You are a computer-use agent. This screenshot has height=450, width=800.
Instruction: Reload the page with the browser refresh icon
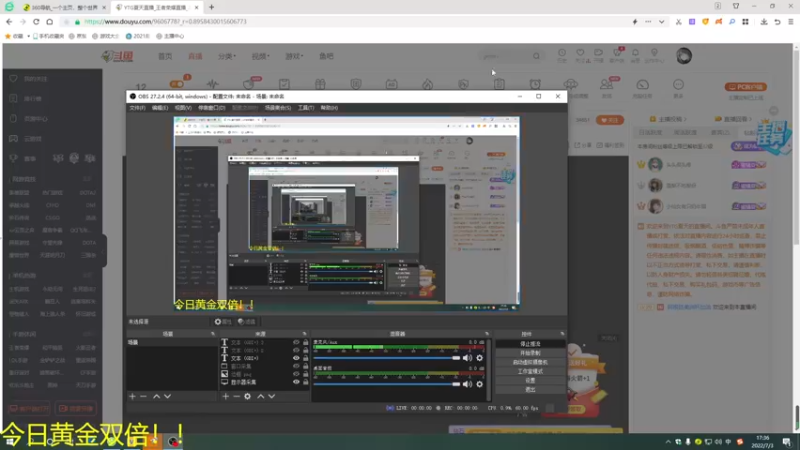coord(36,22)
